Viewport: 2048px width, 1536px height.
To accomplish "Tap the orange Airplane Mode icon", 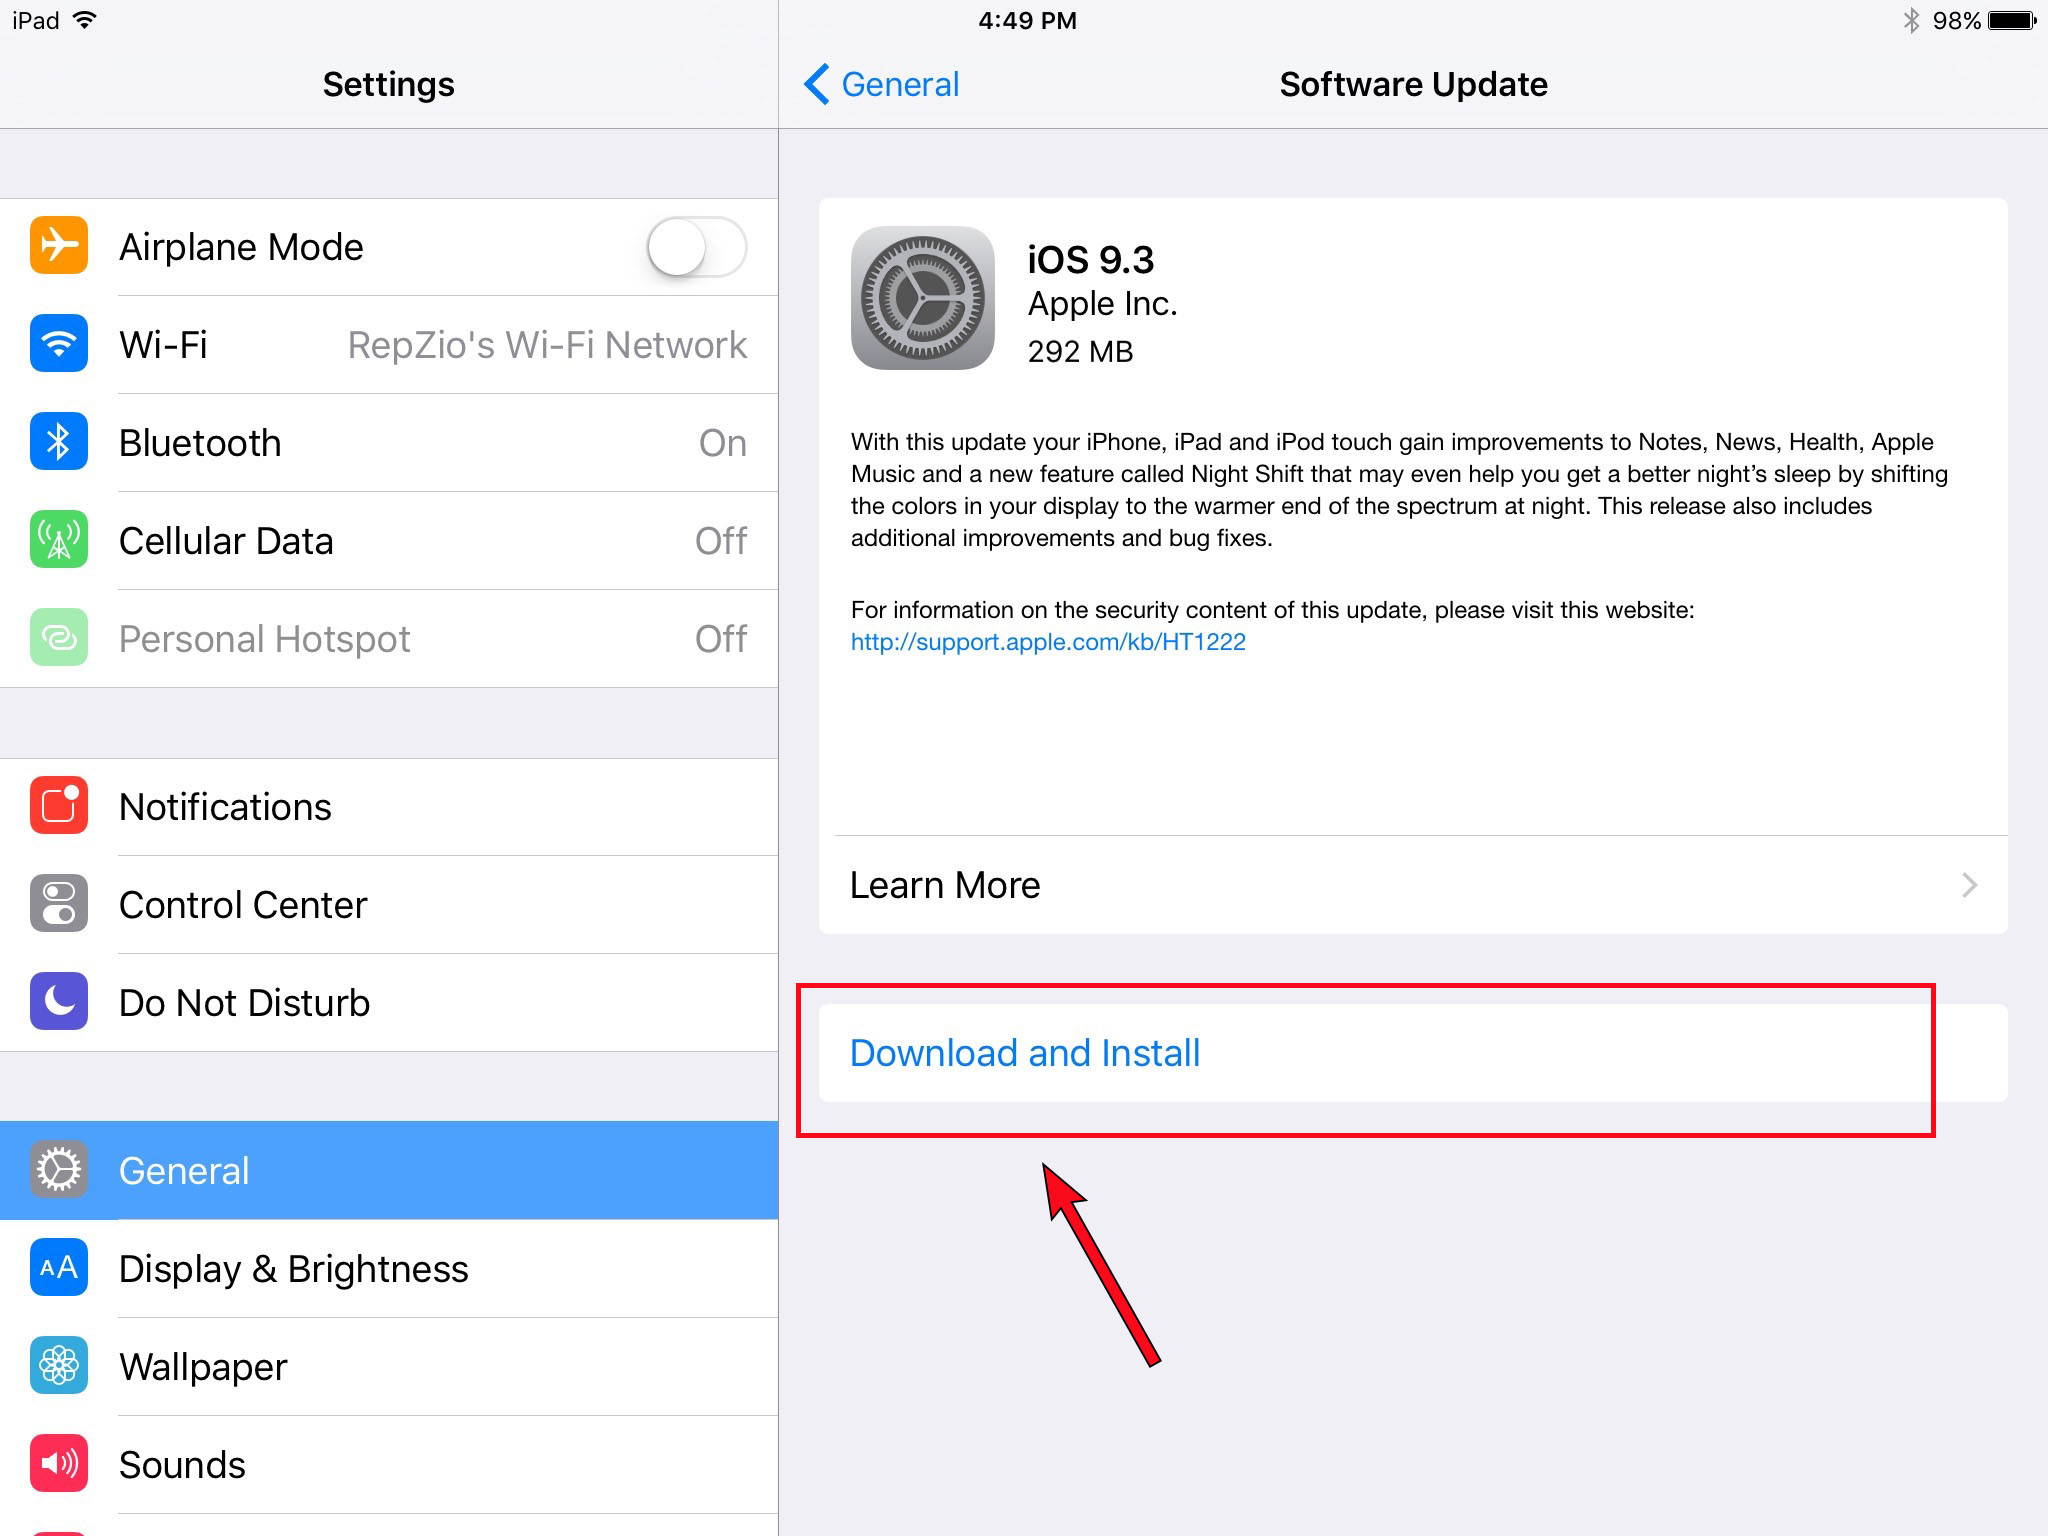I will (x=59, y=245).
